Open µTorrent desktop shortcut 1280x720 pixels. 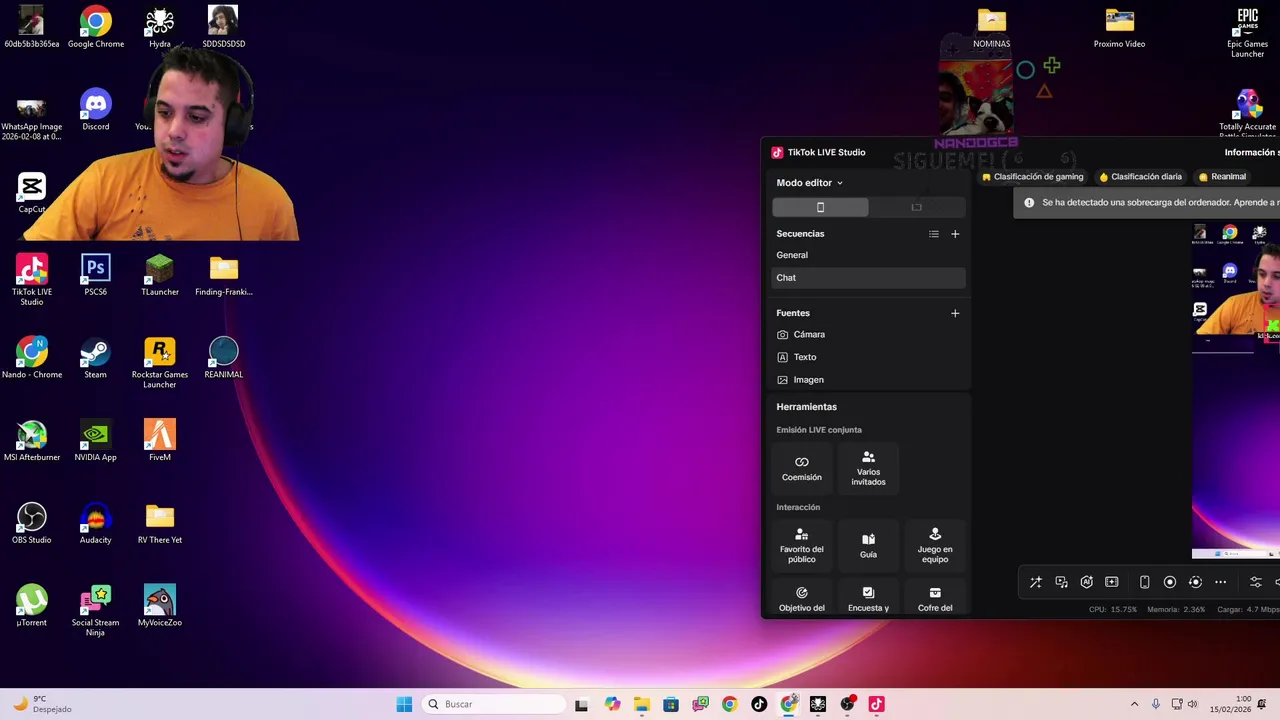click(32, 606)
